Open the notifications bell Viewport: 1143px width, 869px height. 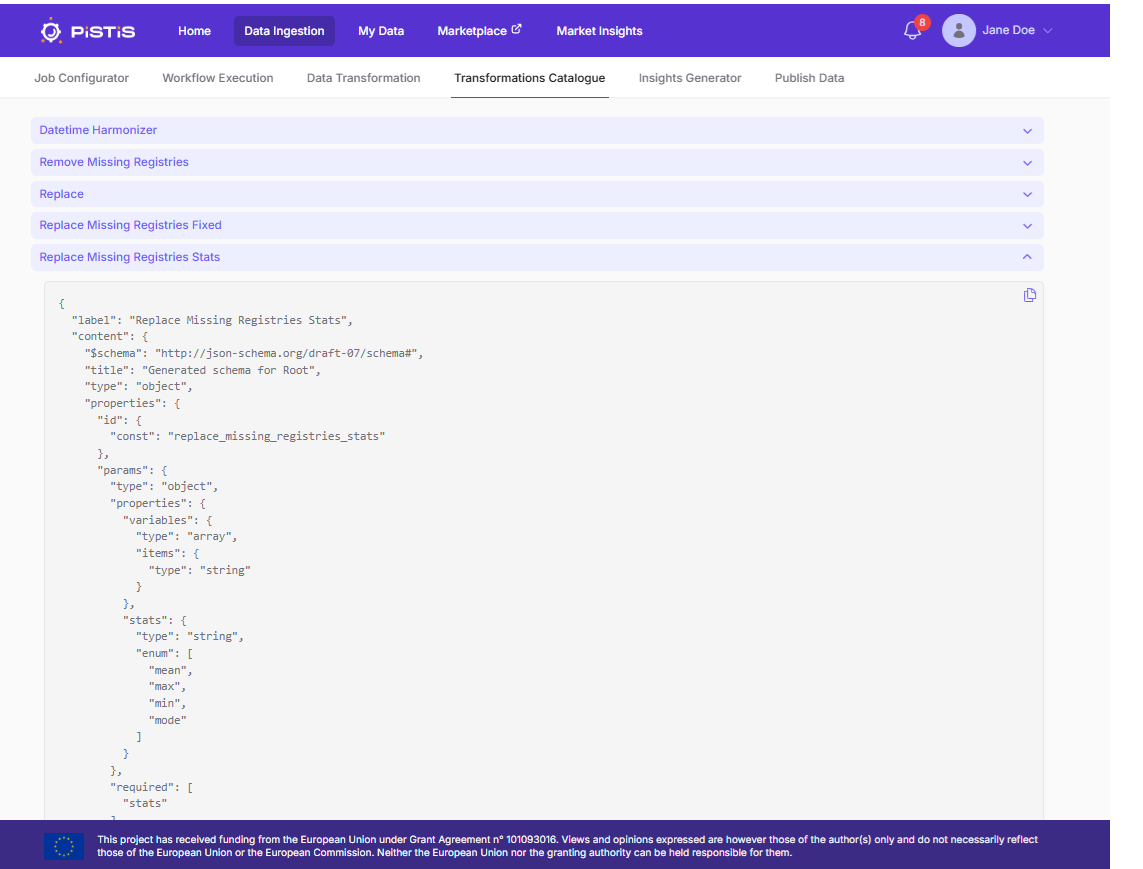coord(912,31)
